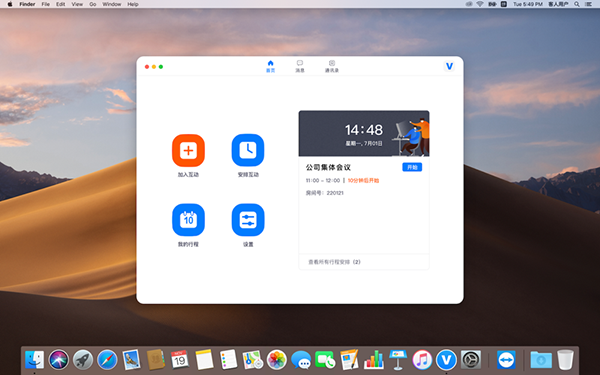Open the 我的行程 calendar icon
600x375 pixels.
(188, 220)
